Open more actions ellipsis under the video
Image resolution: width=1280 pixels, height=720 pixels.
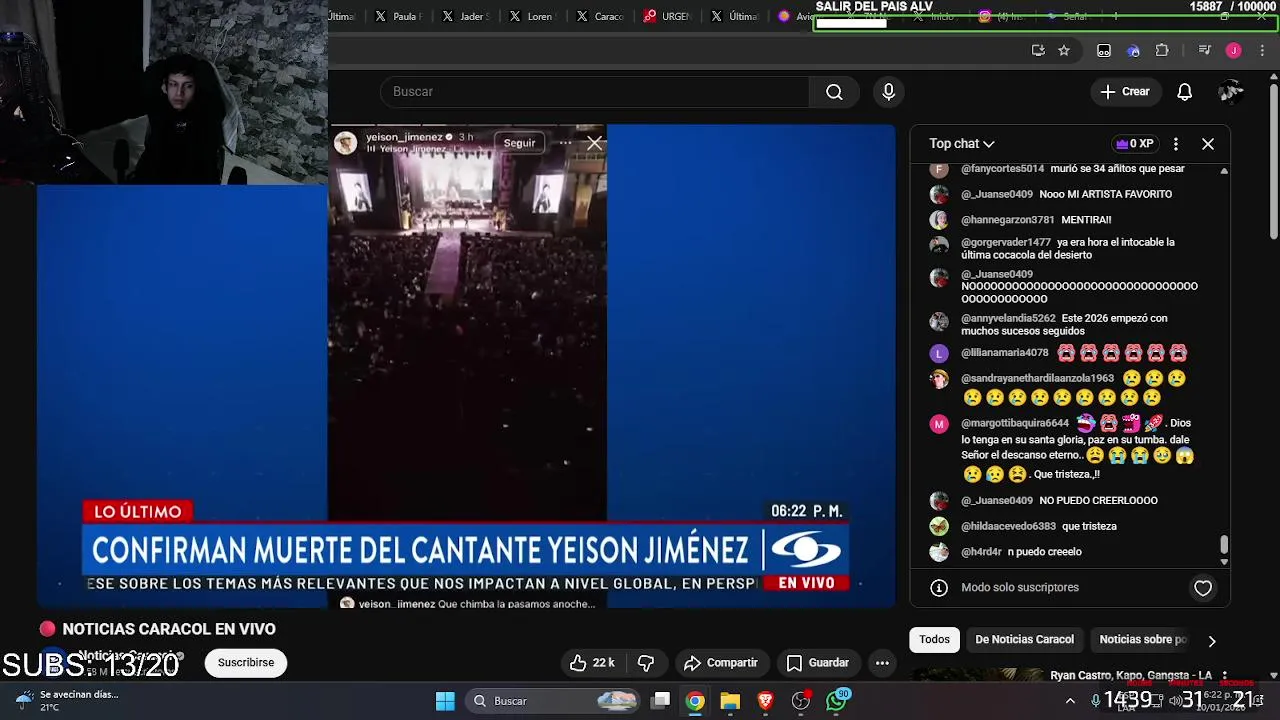point(882,663)
